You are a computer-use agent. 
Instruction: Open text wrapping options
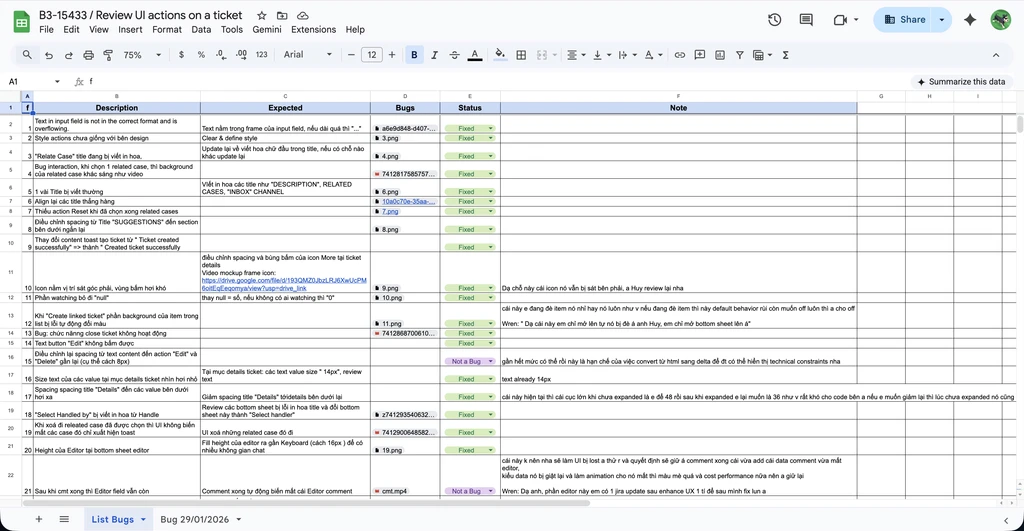point(626,55)
